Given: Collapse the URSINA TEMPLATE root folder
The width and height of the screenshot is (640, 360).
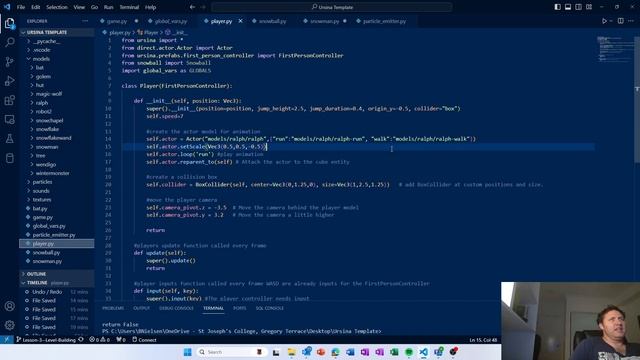Looking at the screenshot, I should click(57, 32).
